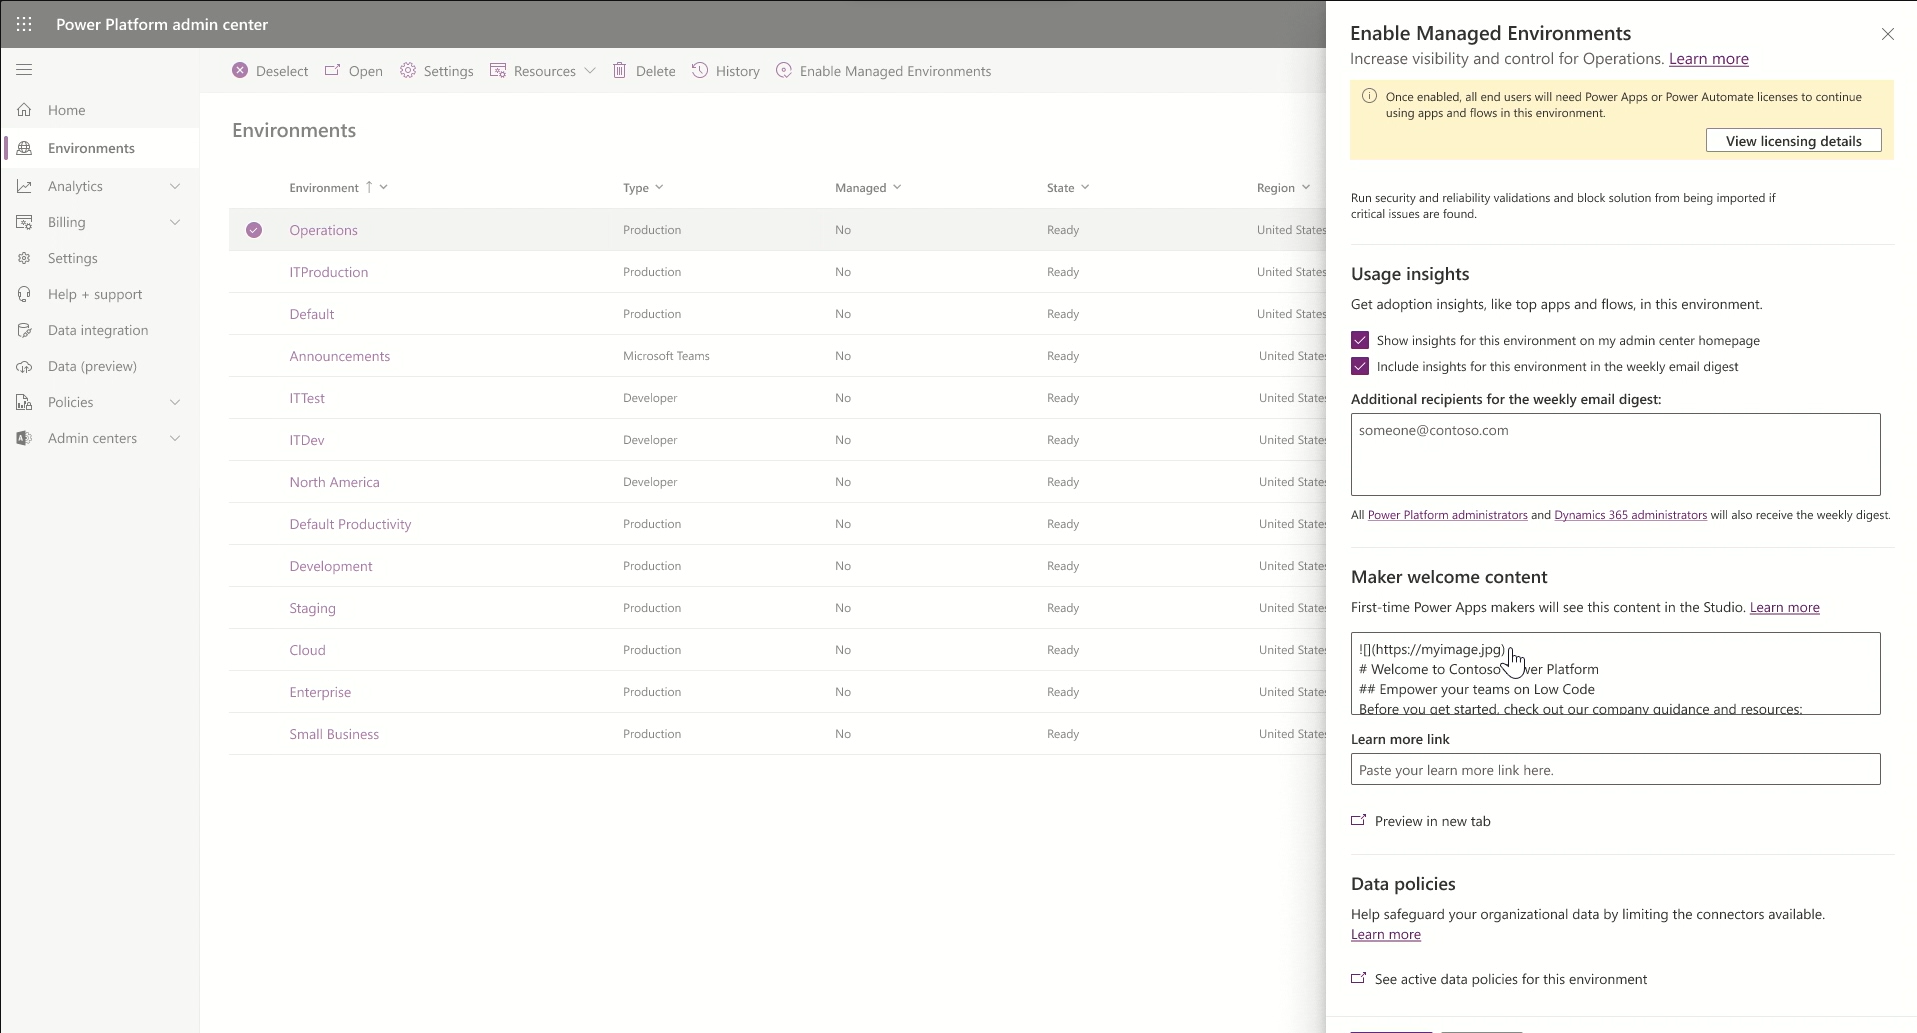Screen dimensions: 1917x1033
Task: Open the North America environment link
Action: click(334, 482)
